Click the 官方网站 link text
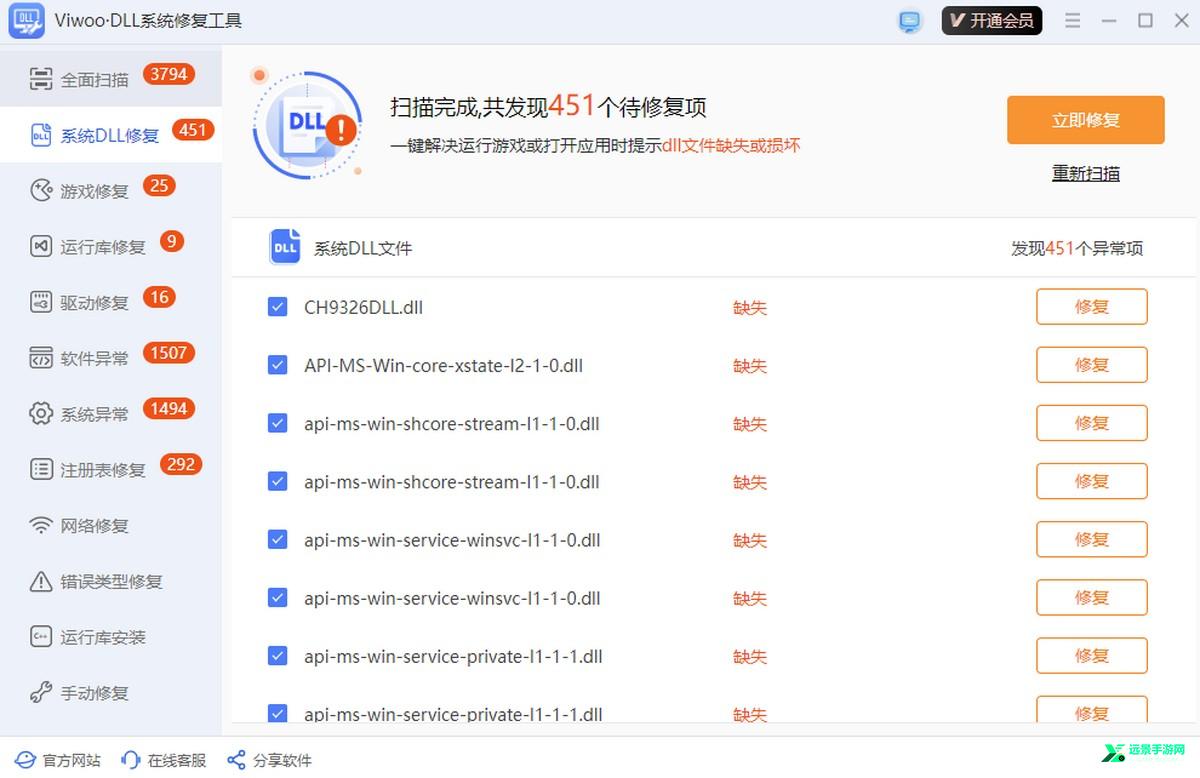The height and width of the screenshot is (778, 1200). point(72,760)
